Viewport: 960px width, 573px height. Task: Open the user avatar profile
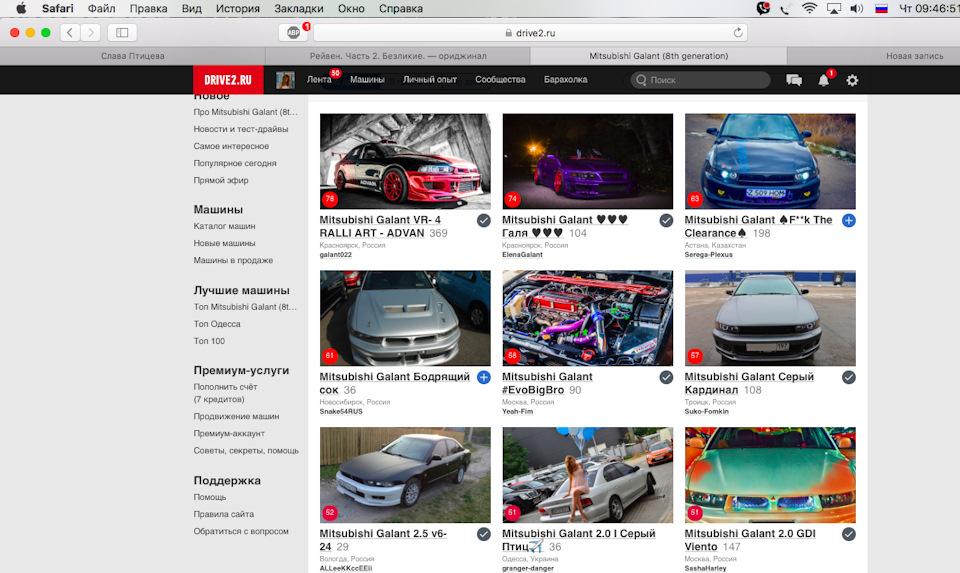click(285, 80)
